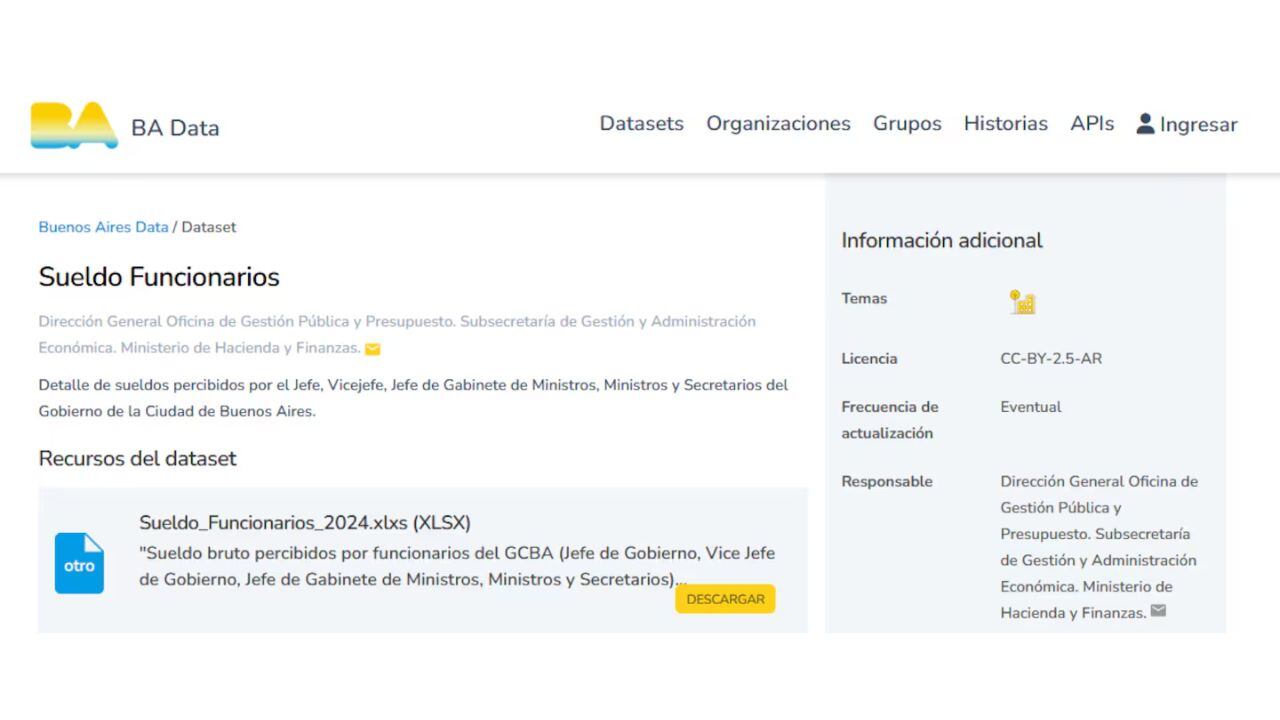1280x720 pixels.
Task: Click the 'Información adicional' heading
Action: (941, 240)
